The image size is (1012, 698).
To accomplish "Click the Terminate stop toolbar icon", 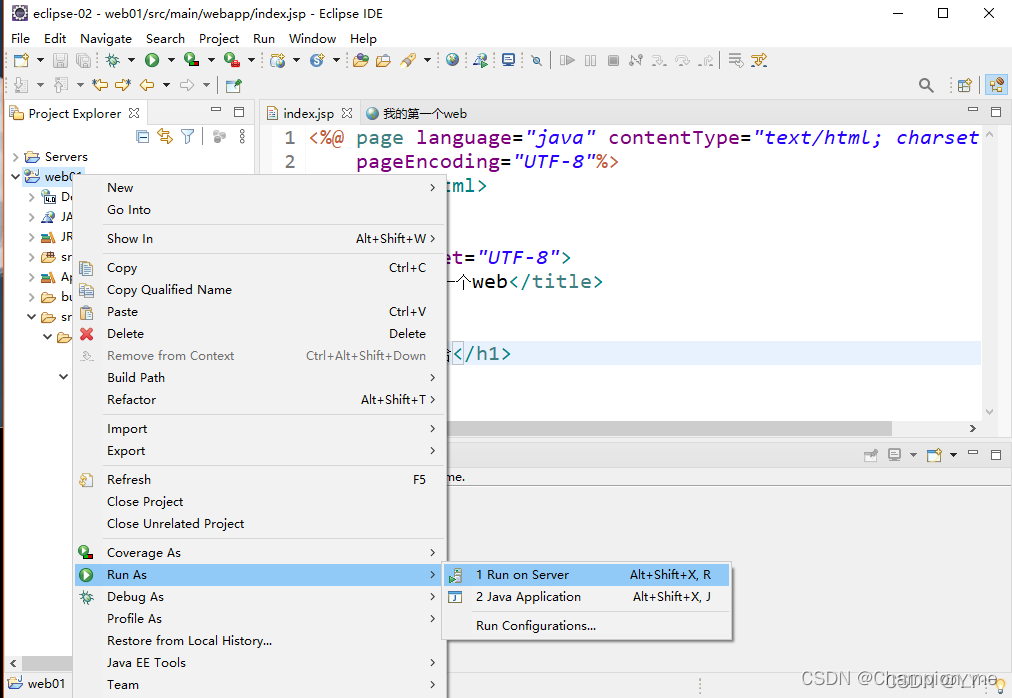I will [x=614, y=60].
